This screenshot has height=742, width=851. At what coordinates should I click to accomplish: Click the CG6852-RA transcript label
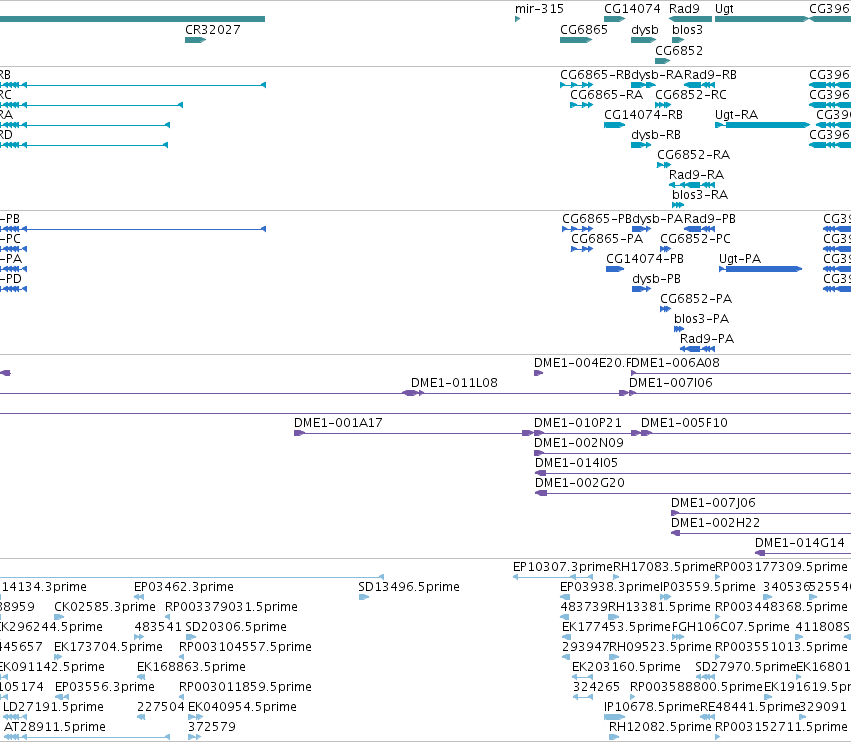click(x=693, y=155)
